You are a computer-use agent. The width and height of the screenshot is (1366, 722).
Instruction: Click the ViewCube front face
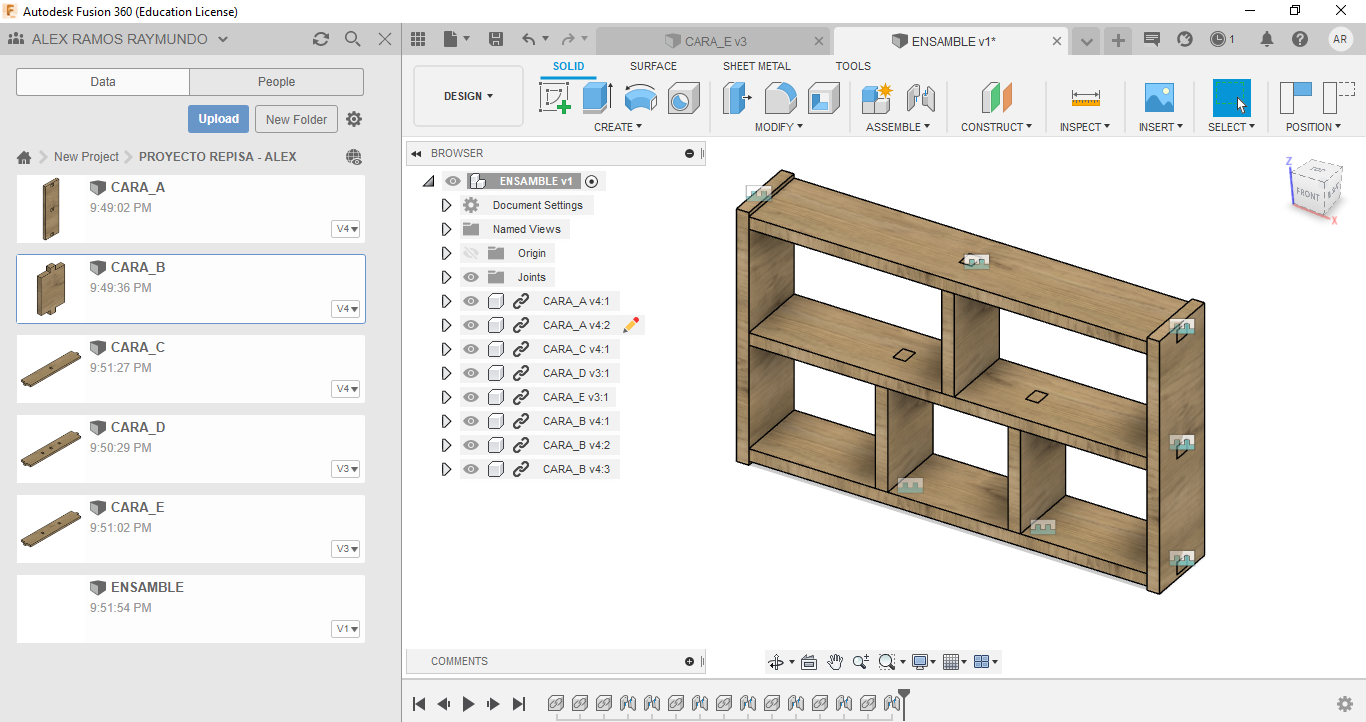click(1308, 192)
